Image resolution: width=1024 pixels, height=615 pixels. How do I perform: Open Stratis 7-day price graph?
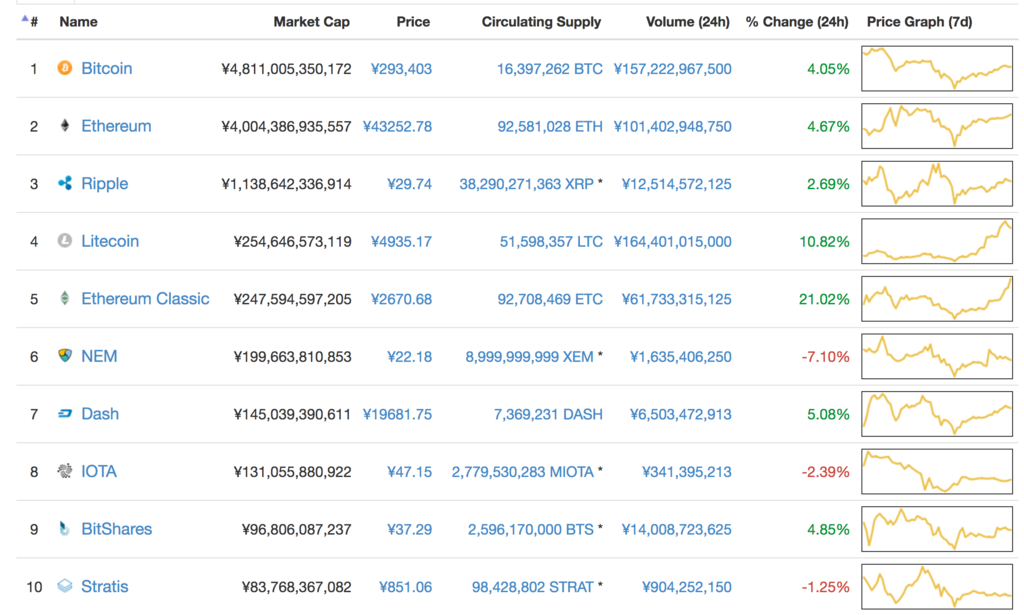tap(937, 586)
